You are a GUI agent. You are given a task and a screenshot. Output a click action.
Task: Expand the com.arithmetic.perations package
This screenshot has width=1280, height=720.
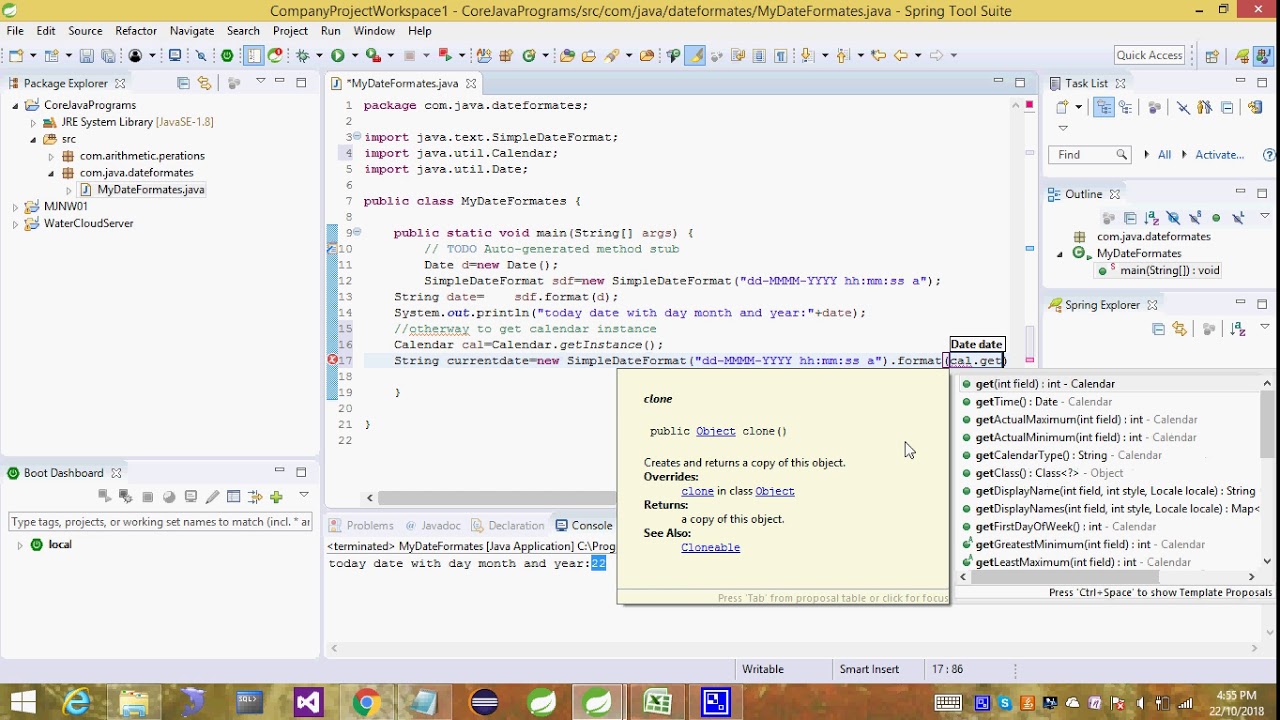coord(51,156)
